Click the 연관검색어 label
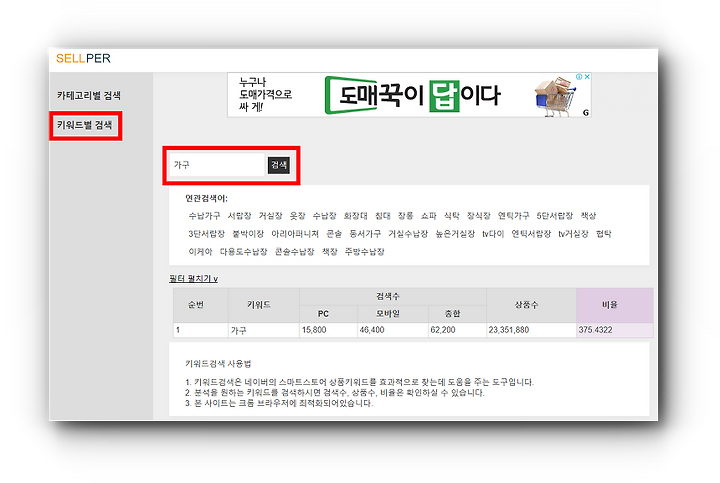Image resolution: width=720 pixels, height=483 pixels. (206, 198)
